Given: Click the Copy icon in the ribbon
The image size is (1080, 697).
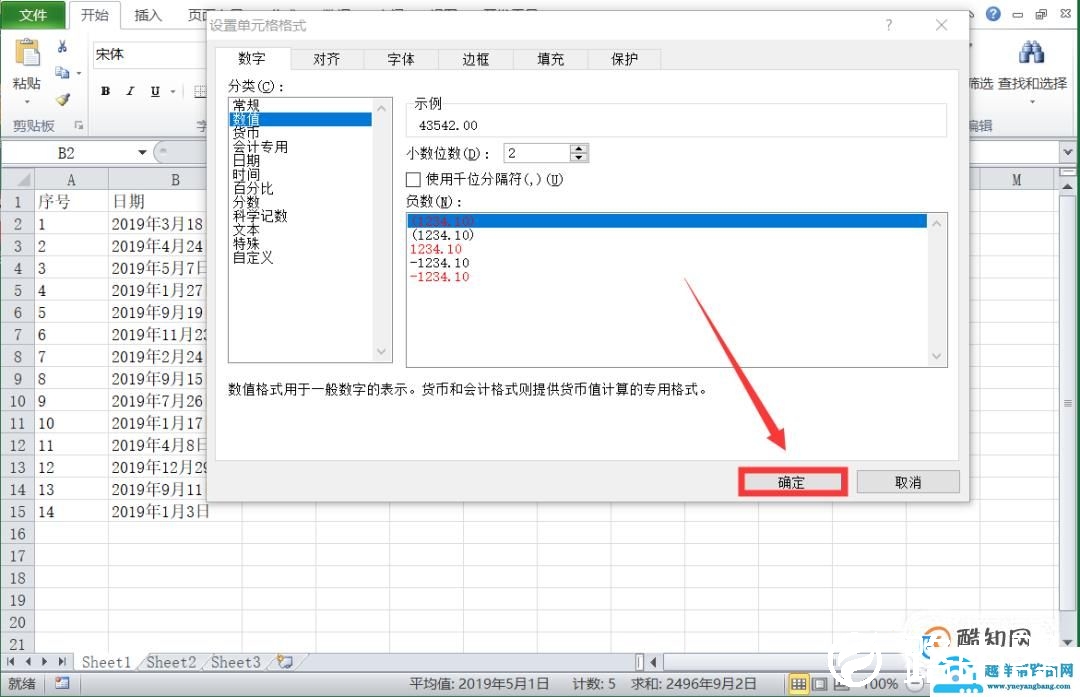Looking at the screenshot, I should tap(62, 72).
